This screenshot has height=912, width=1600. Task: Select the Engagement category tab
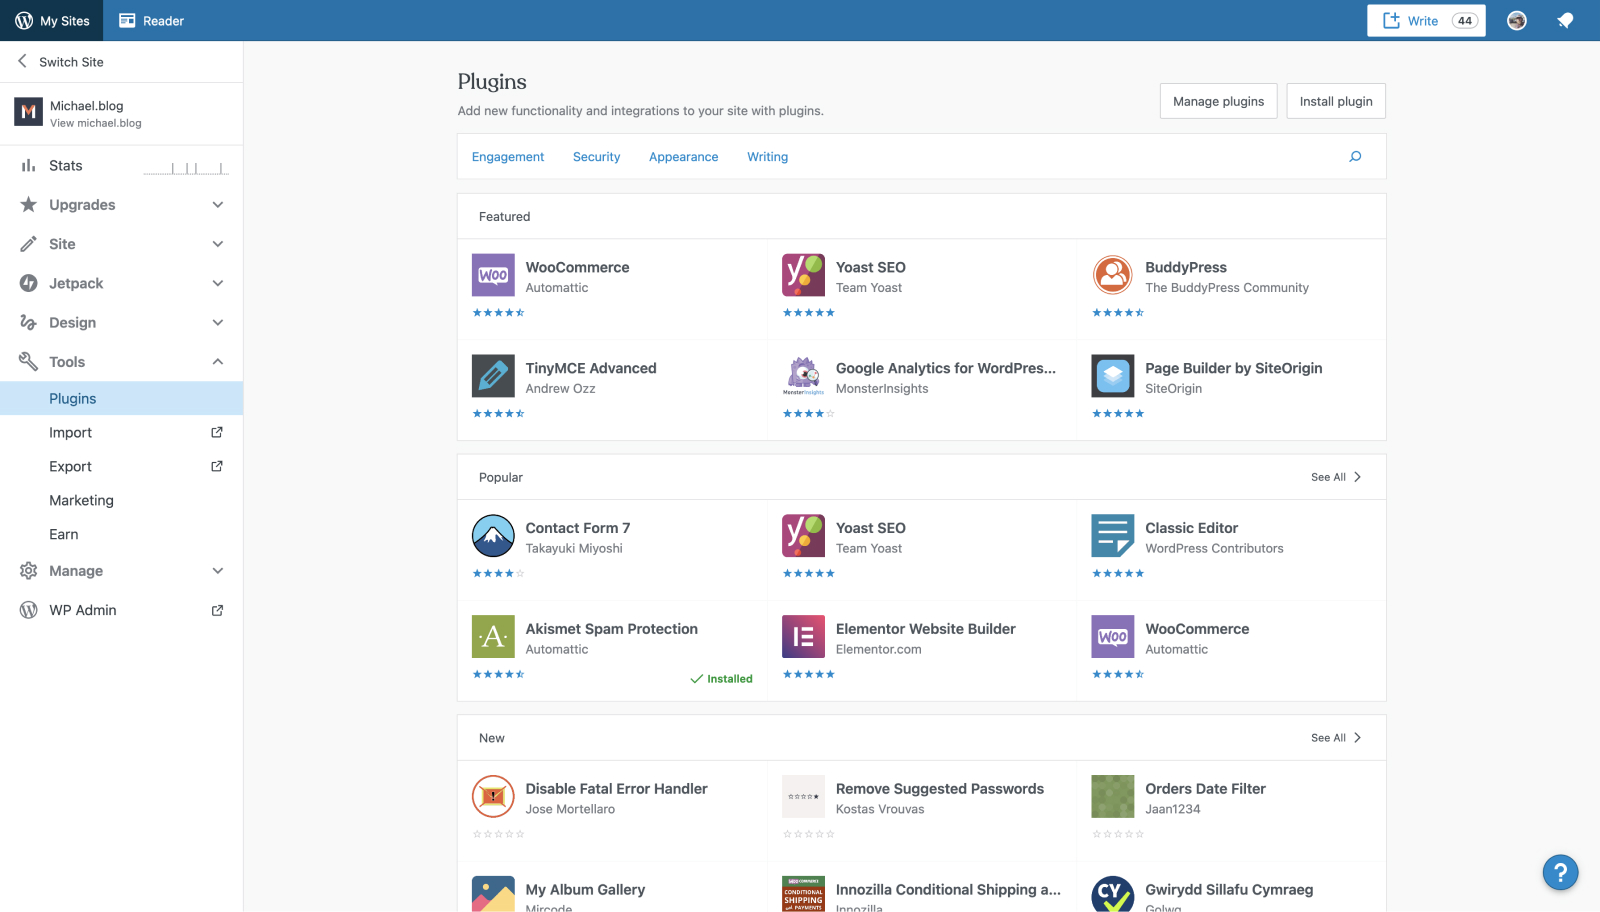coord(508,157)
